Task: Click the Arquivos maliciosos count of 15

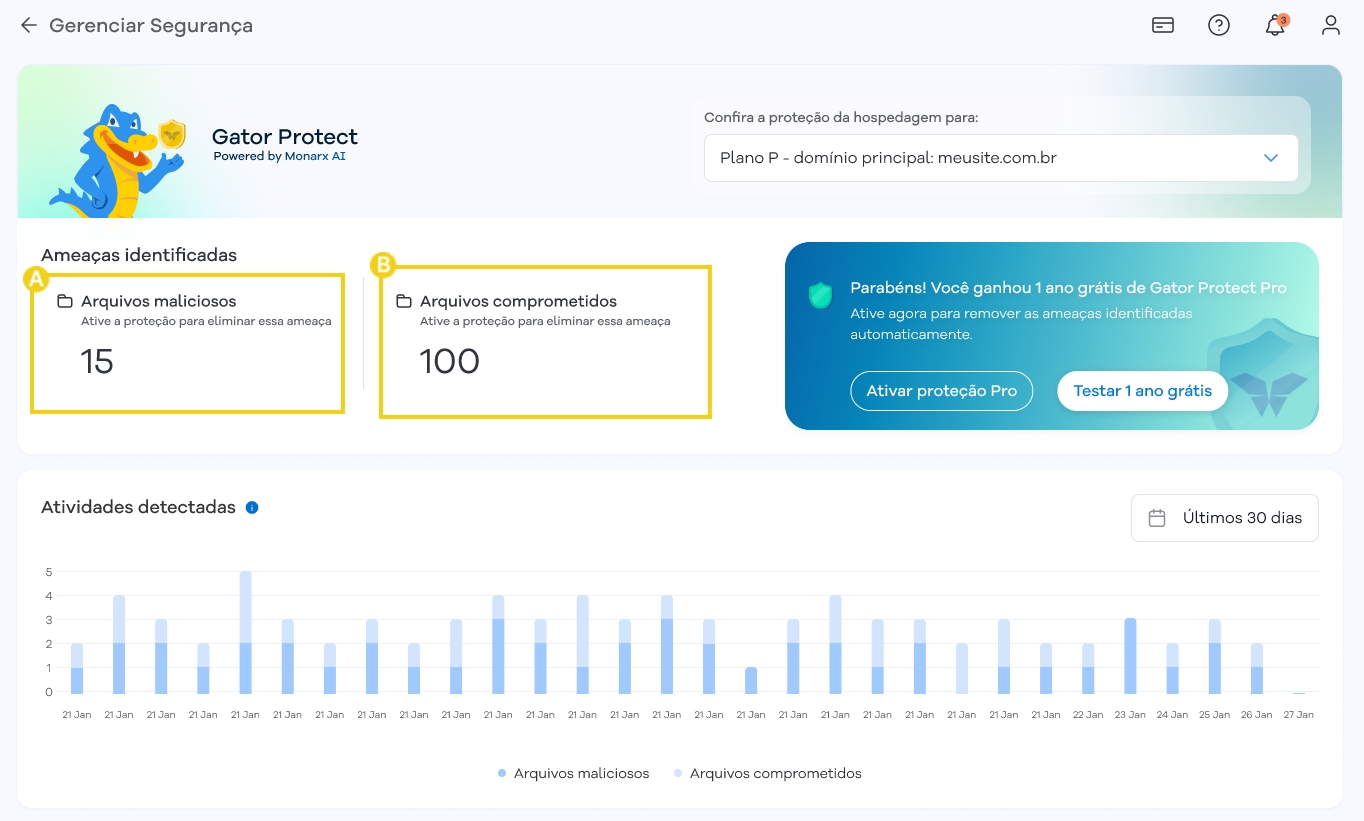Action: click(x=97, y=362)
